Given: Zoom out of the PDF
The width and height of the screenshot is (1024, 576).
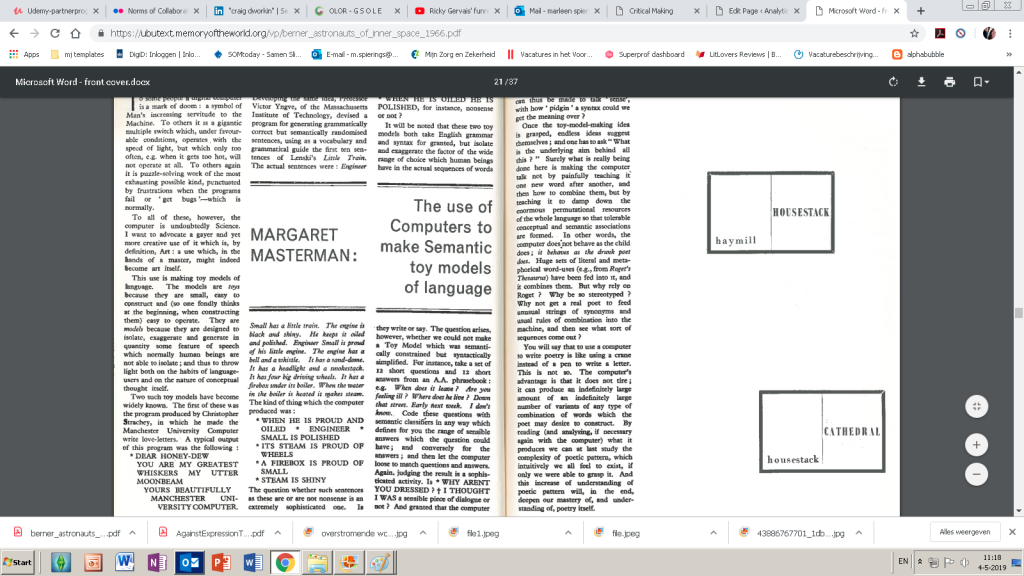Looking at the screenshot, I should [x=976, y=474].
